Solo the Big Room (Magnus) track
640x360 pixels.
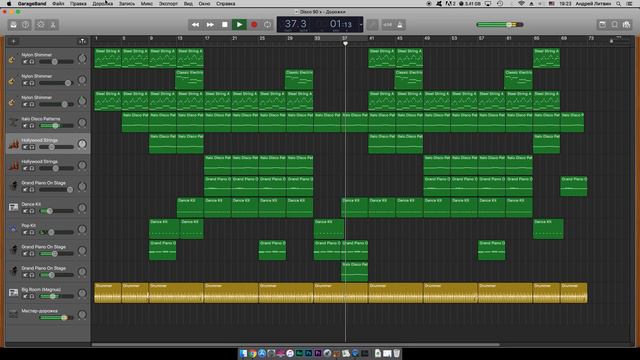[x=32, y=296]
